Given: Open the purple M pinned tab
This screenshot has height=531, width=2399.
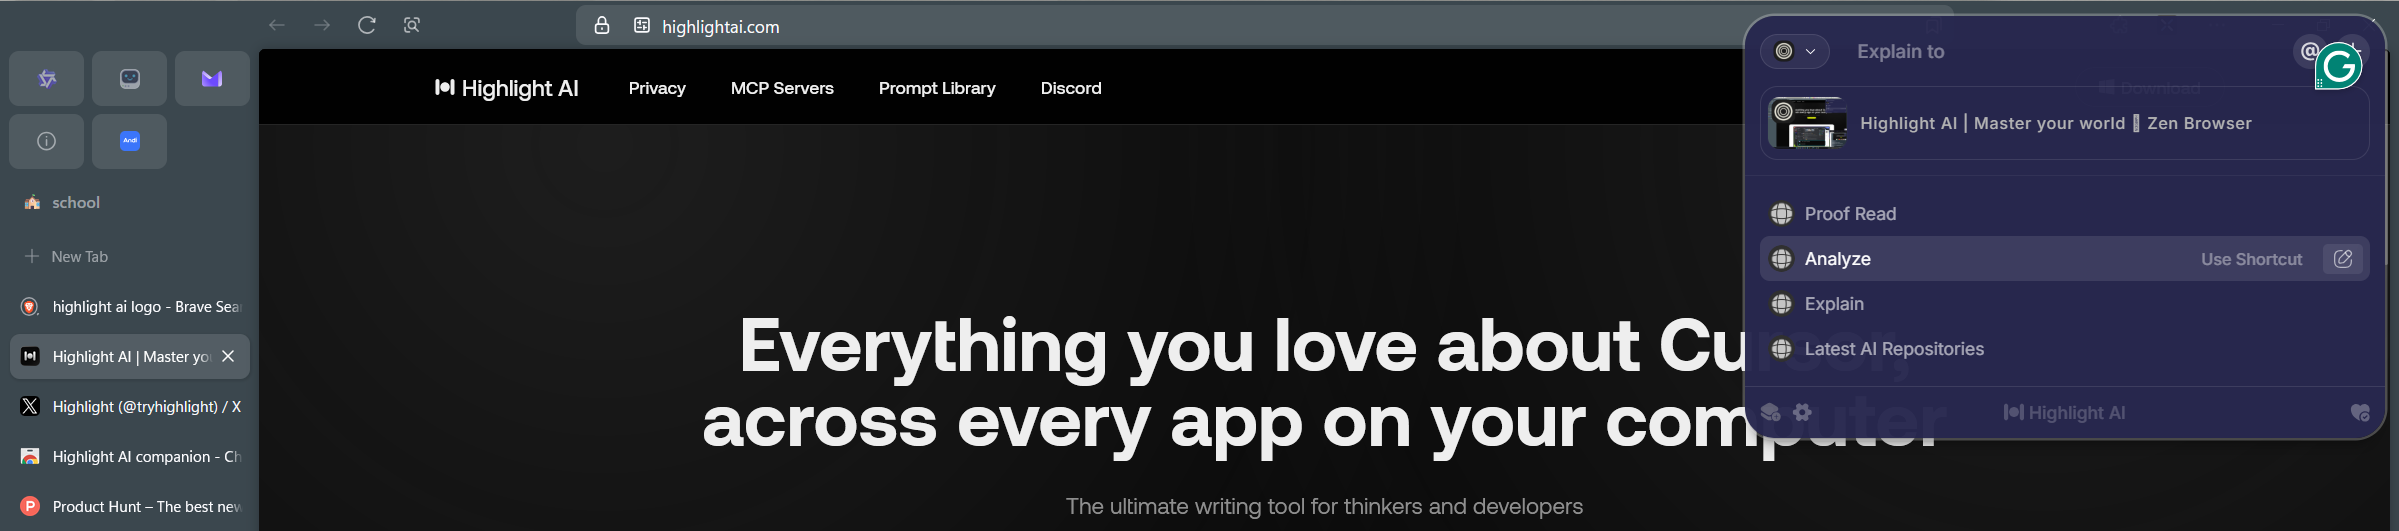Looking at the screenshot, I should click(x=212, y=79).
